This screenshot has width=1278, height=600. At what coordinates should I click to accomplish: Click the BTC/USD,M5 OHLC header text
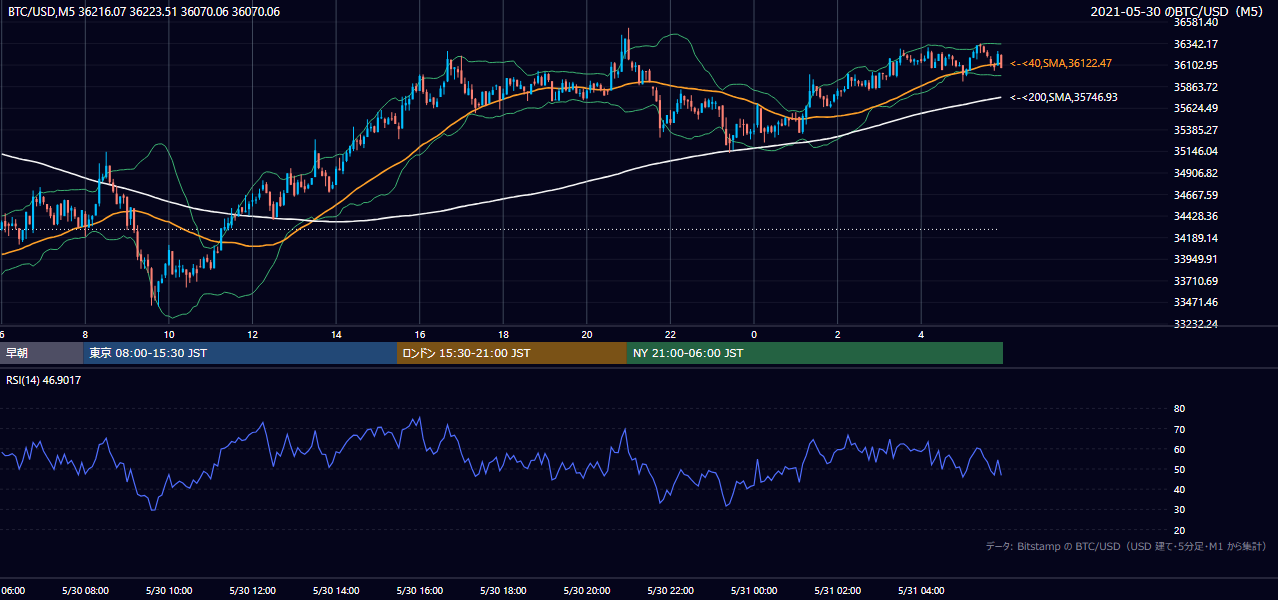[x=144, y=11]
